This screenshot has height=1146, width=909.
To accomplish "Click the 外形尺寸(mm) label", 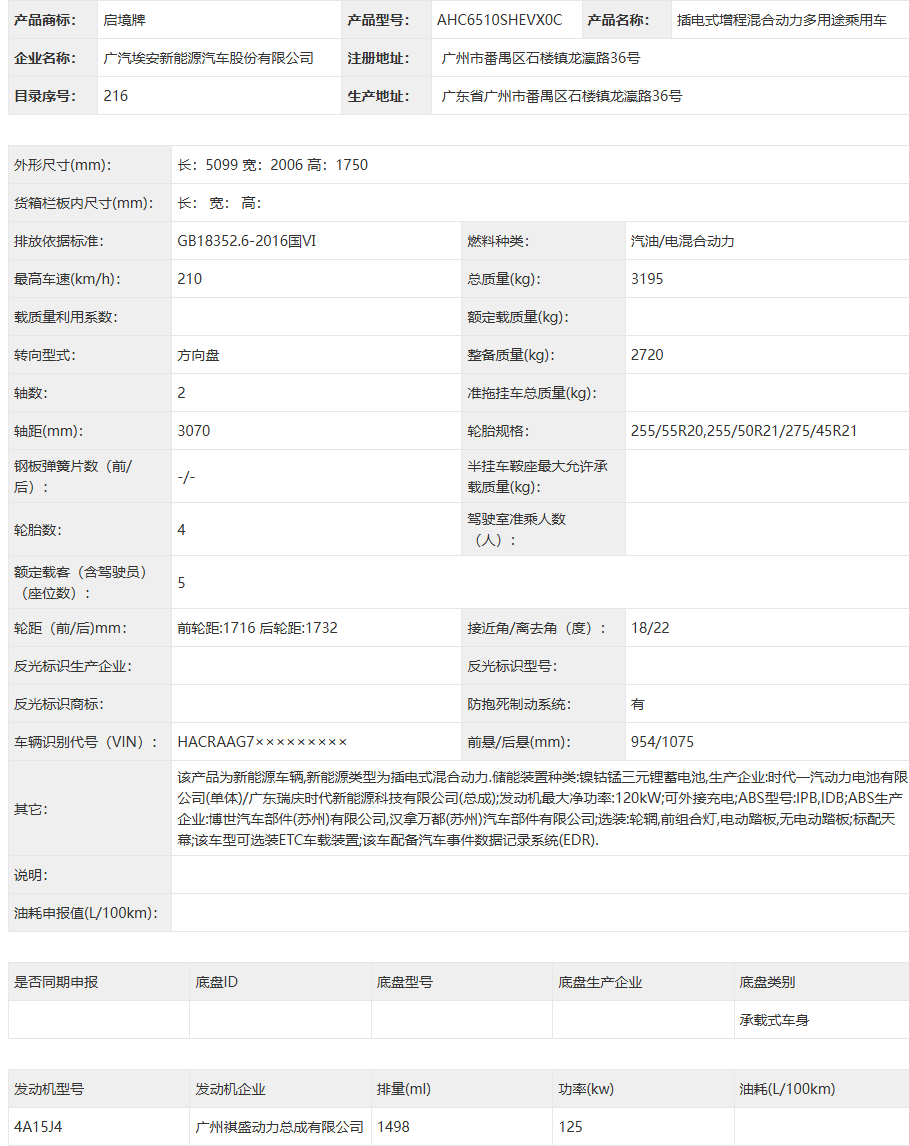I will 62,165.
